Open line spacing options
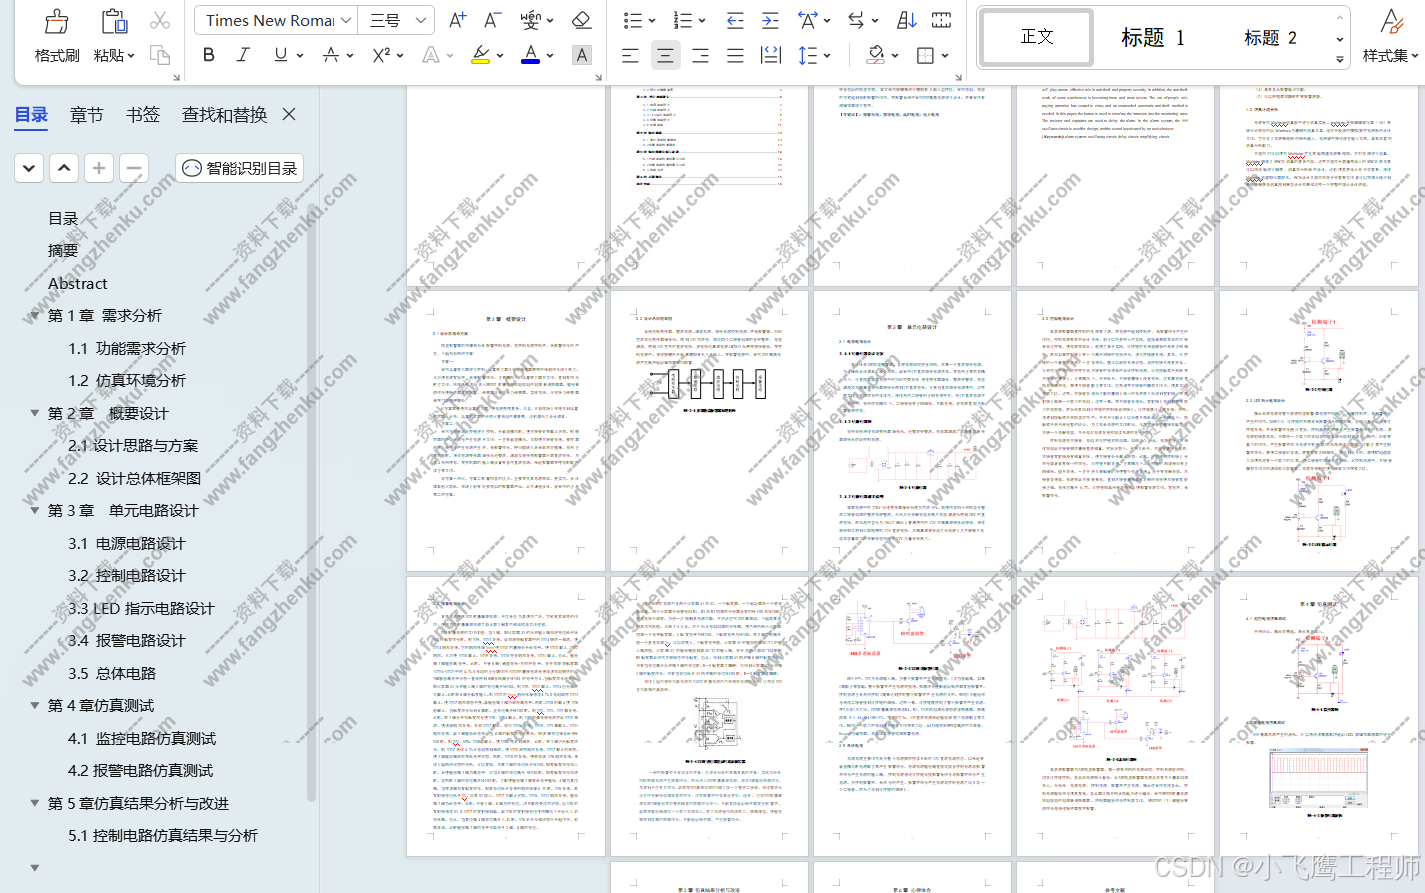The height and width of the screenshot is (893, 1425). 808,55
